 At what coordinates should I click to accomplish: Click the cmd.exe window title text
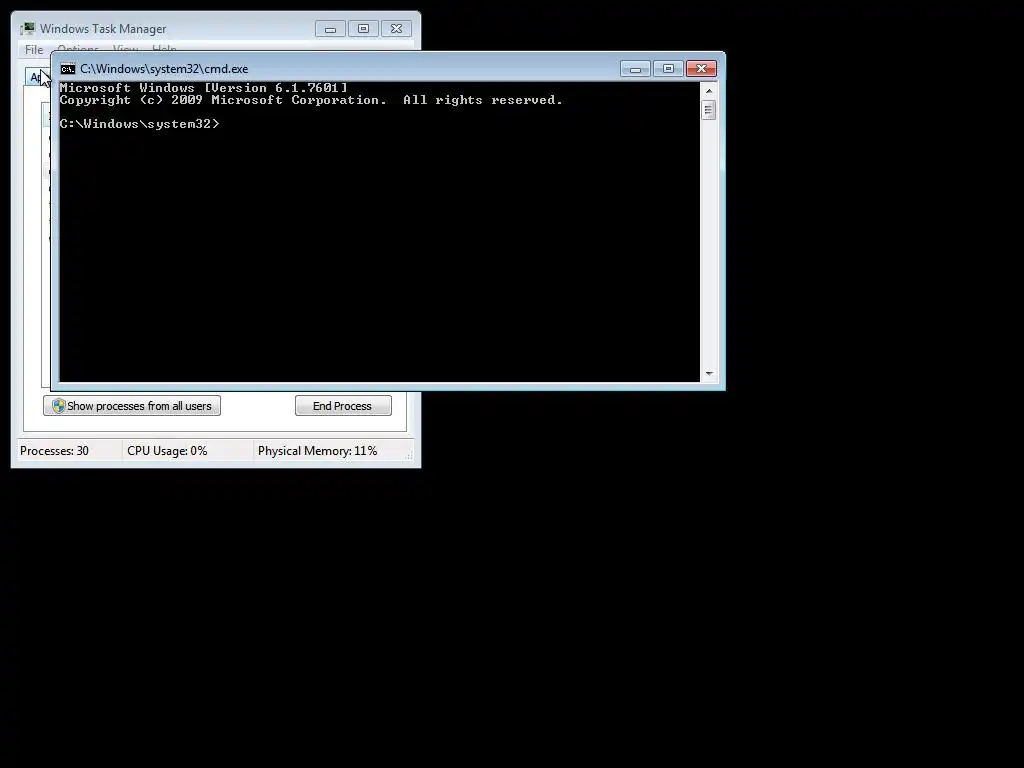tap(164, 69)
